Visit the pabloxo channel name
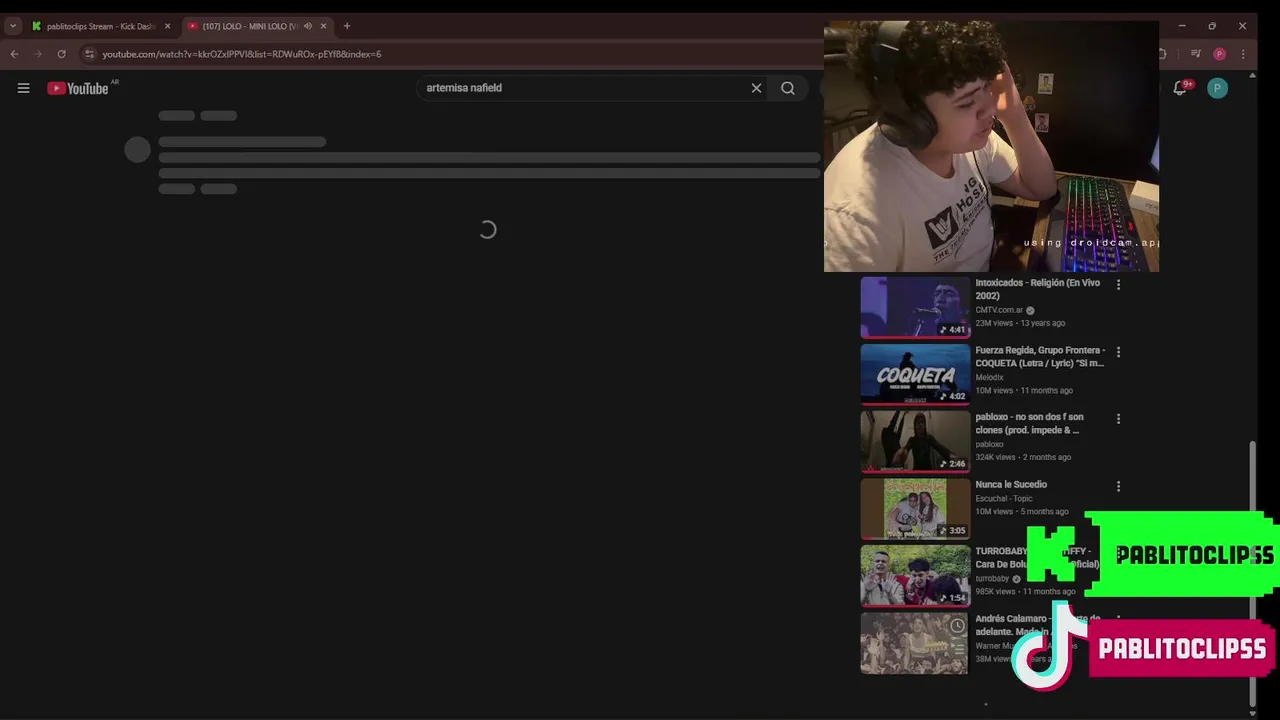1280x720 pixels. (989, 444)
